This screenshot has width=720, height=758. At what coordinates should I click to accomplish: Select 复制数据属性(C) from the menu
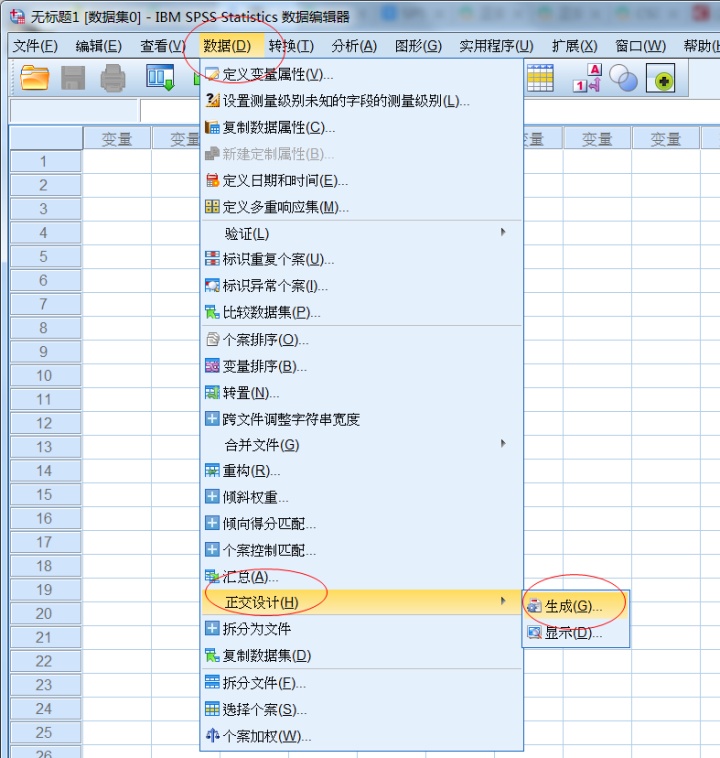[x=361, y=128]
